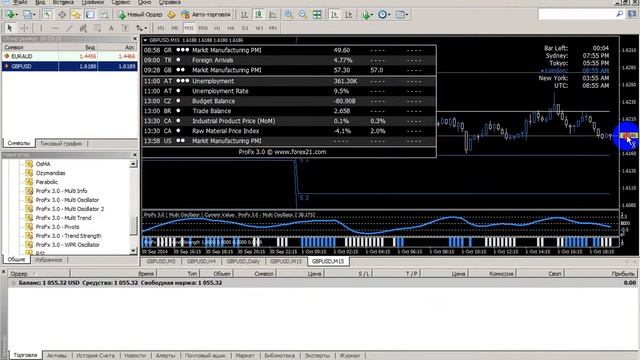Tile chart windows icon
Viewport: 640px width, 360px height.
[x=317, y=15]
